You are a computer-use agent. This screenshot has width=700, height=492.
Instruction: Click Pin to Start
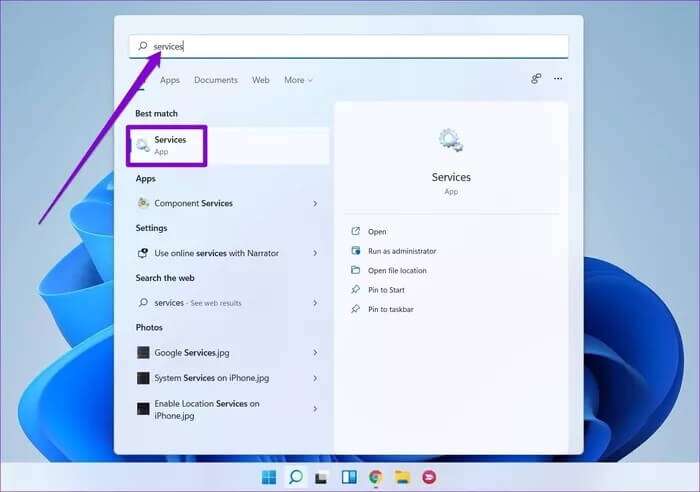tap(386, 290)
